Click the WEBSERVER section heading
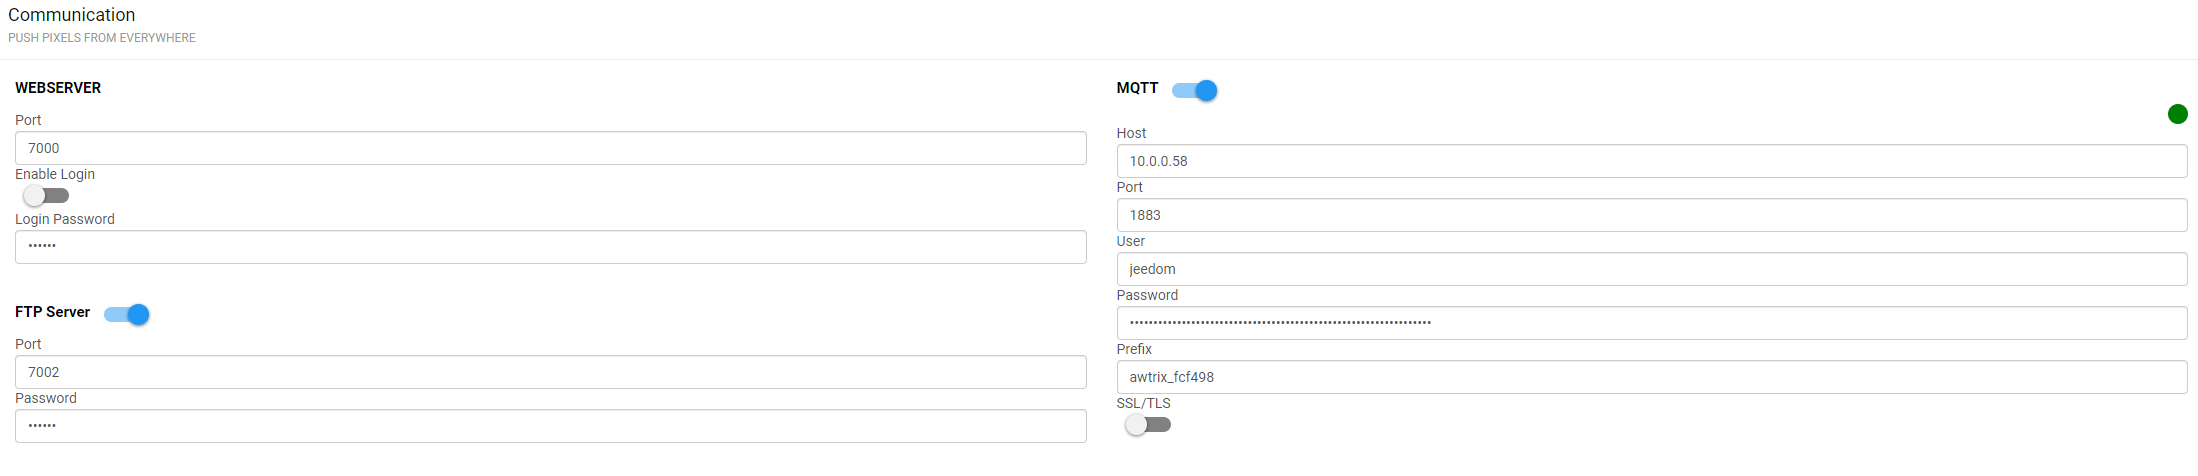 (58, 88)
